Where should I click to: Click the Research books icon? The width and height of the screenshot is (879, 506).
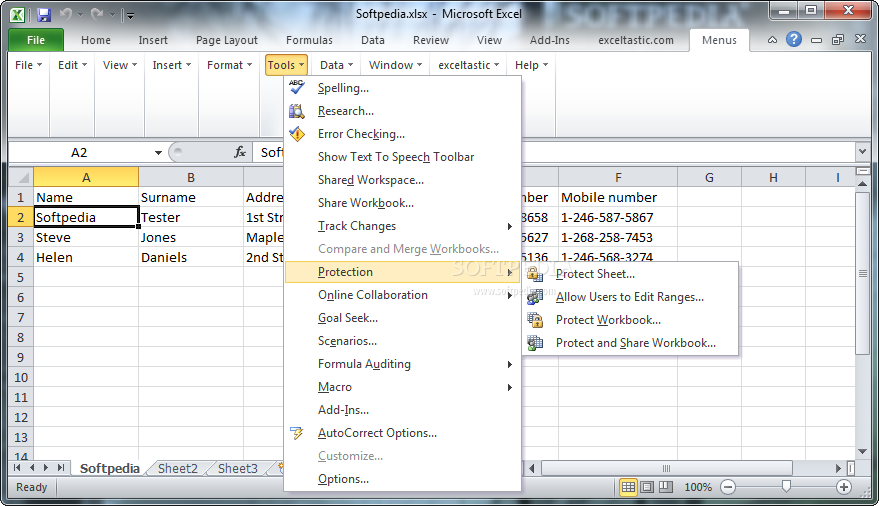coord(297,111)
